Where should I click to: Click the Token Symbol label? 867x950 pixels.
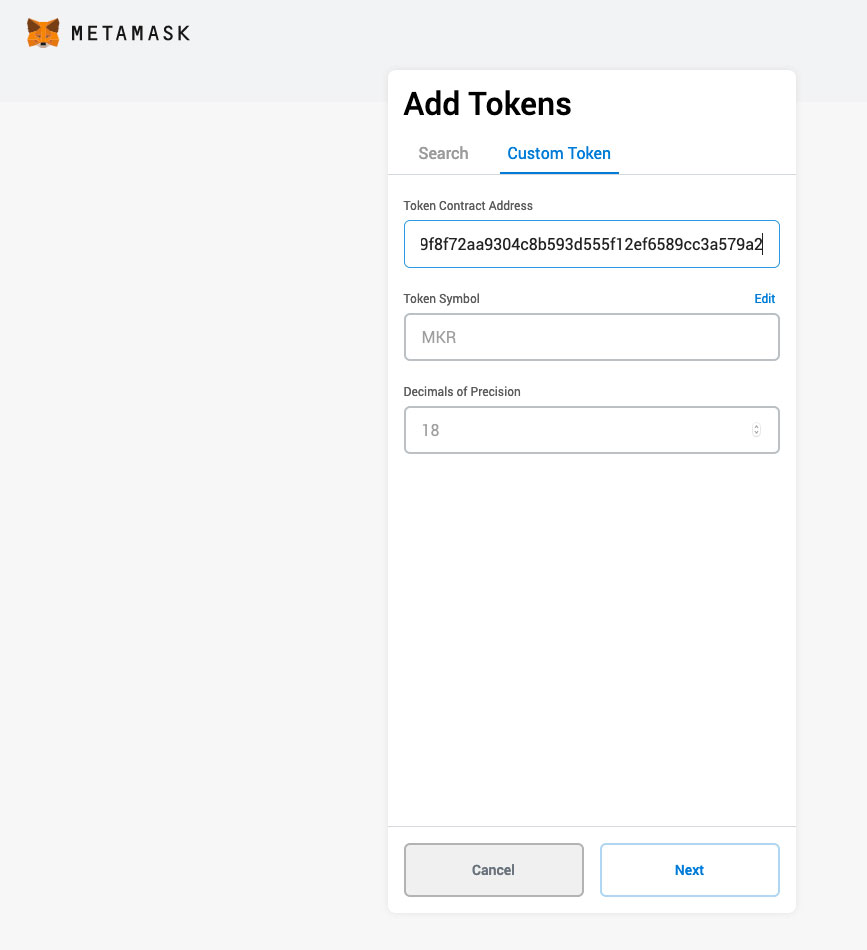(x=440, y=298)
